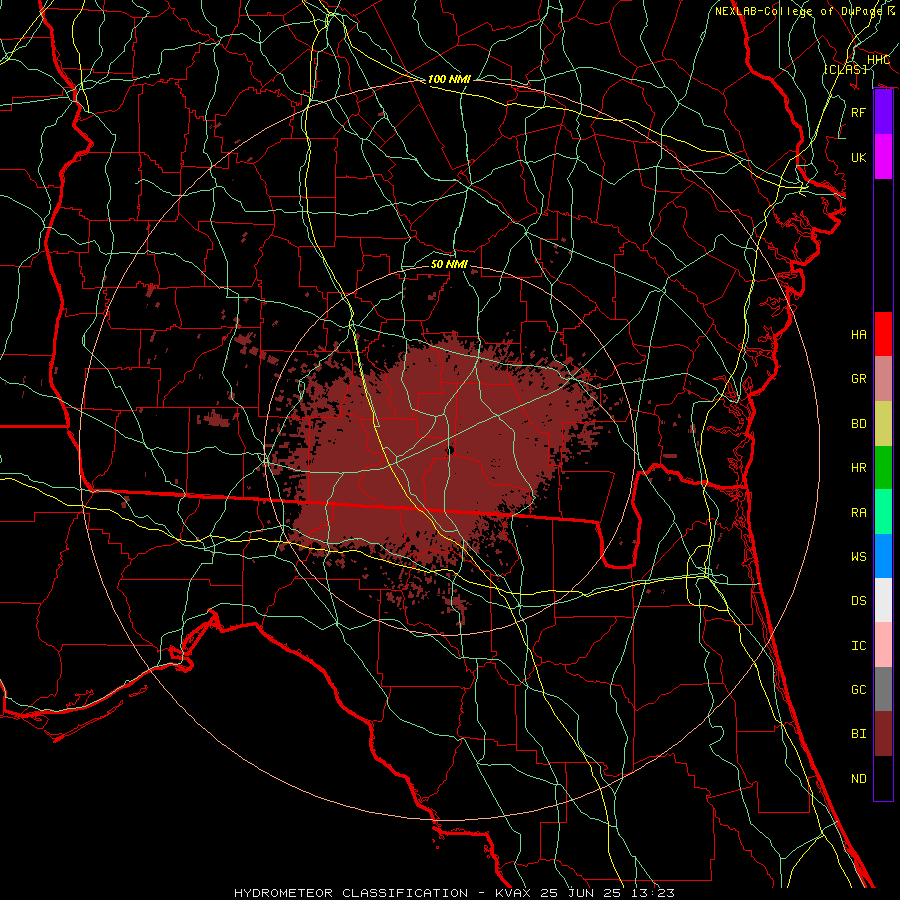Click the 50 NMI range ring label
The height and width of the screenshot is (900, 900).
pos(449,264)
